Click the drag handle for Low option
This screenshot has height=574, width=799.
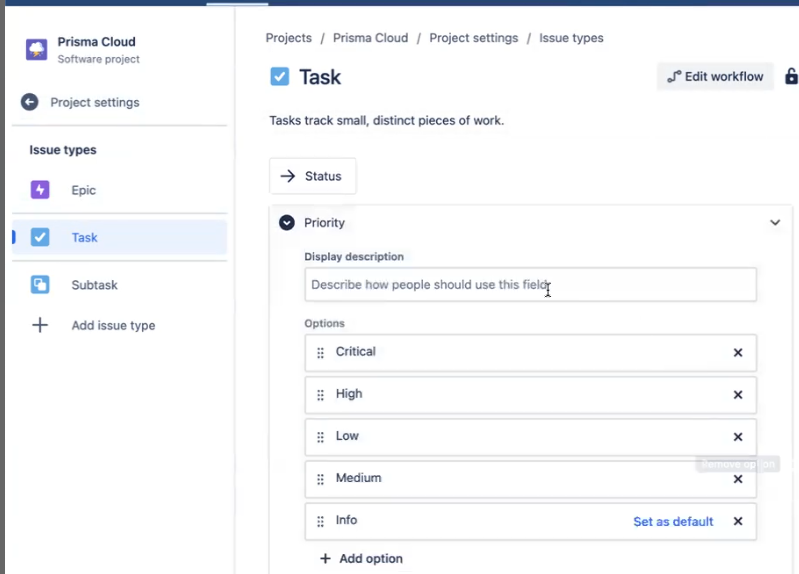(321, 437)
